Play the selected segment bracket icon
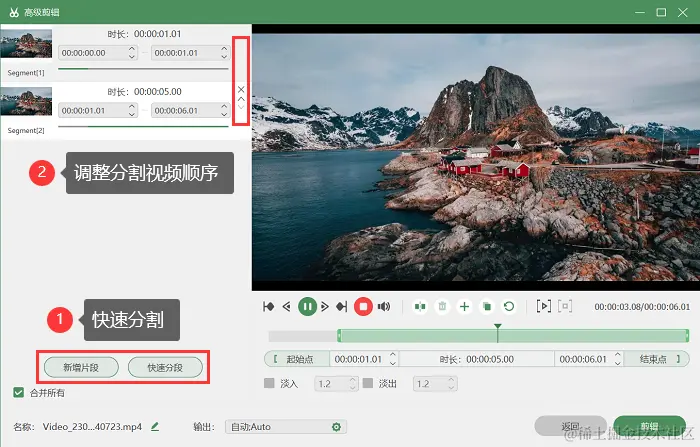 point(543,306)
